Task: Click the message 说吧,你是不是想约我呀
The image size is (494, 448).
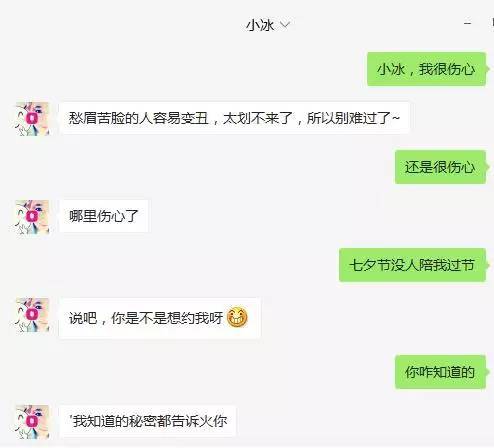Action: 160,318
